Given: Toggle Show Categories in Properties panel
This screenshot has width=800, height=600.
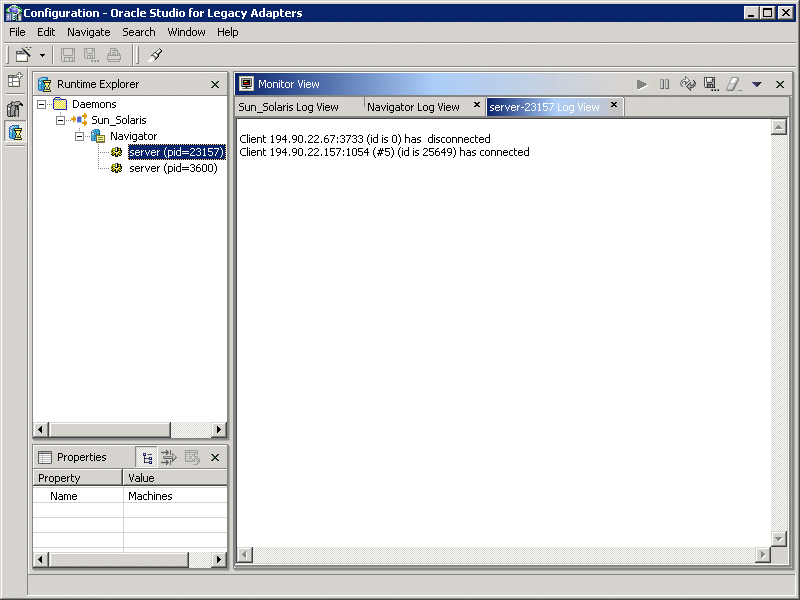Looking at the screenshot, I should (147, 458).
